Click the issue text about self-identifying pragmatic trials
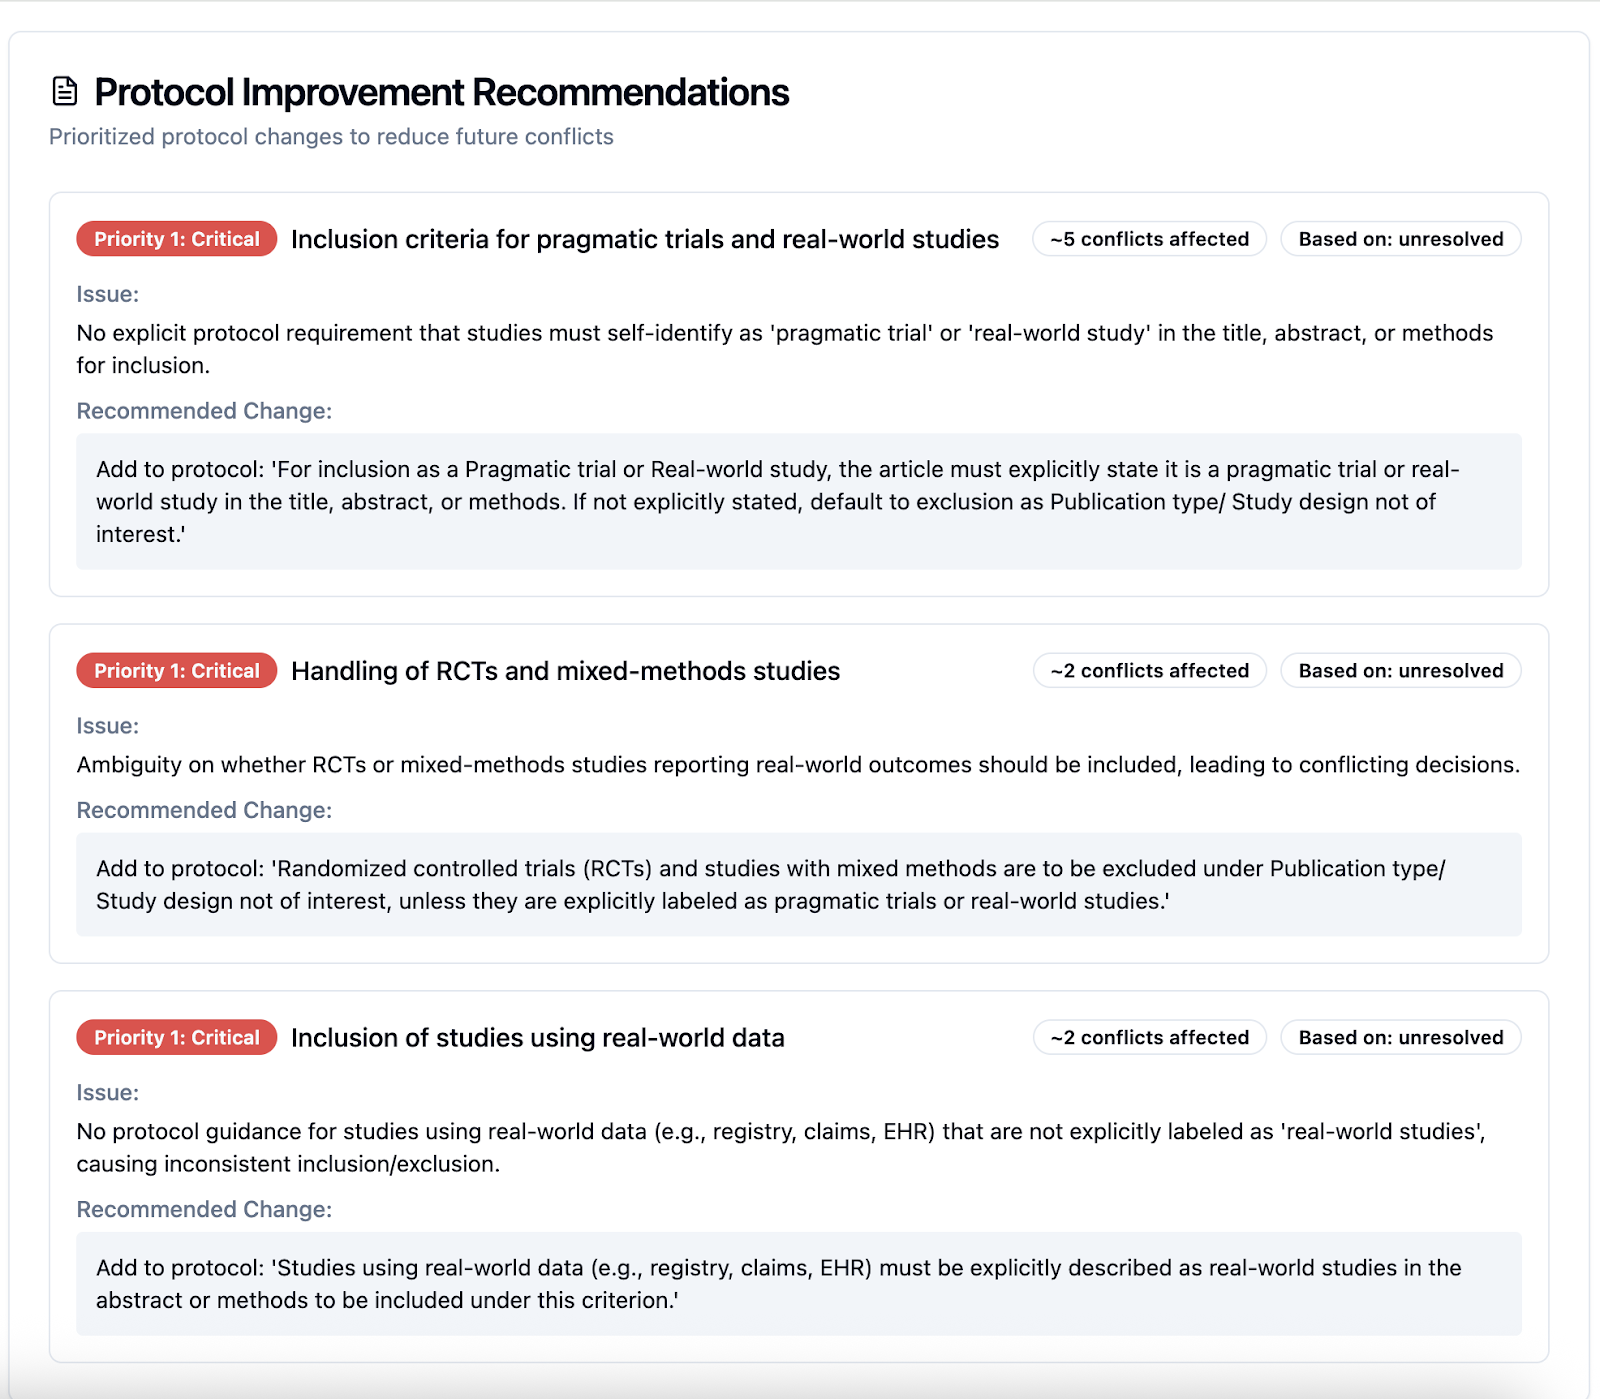Viewport: 1600px width, 1399px height. [784, 349]
